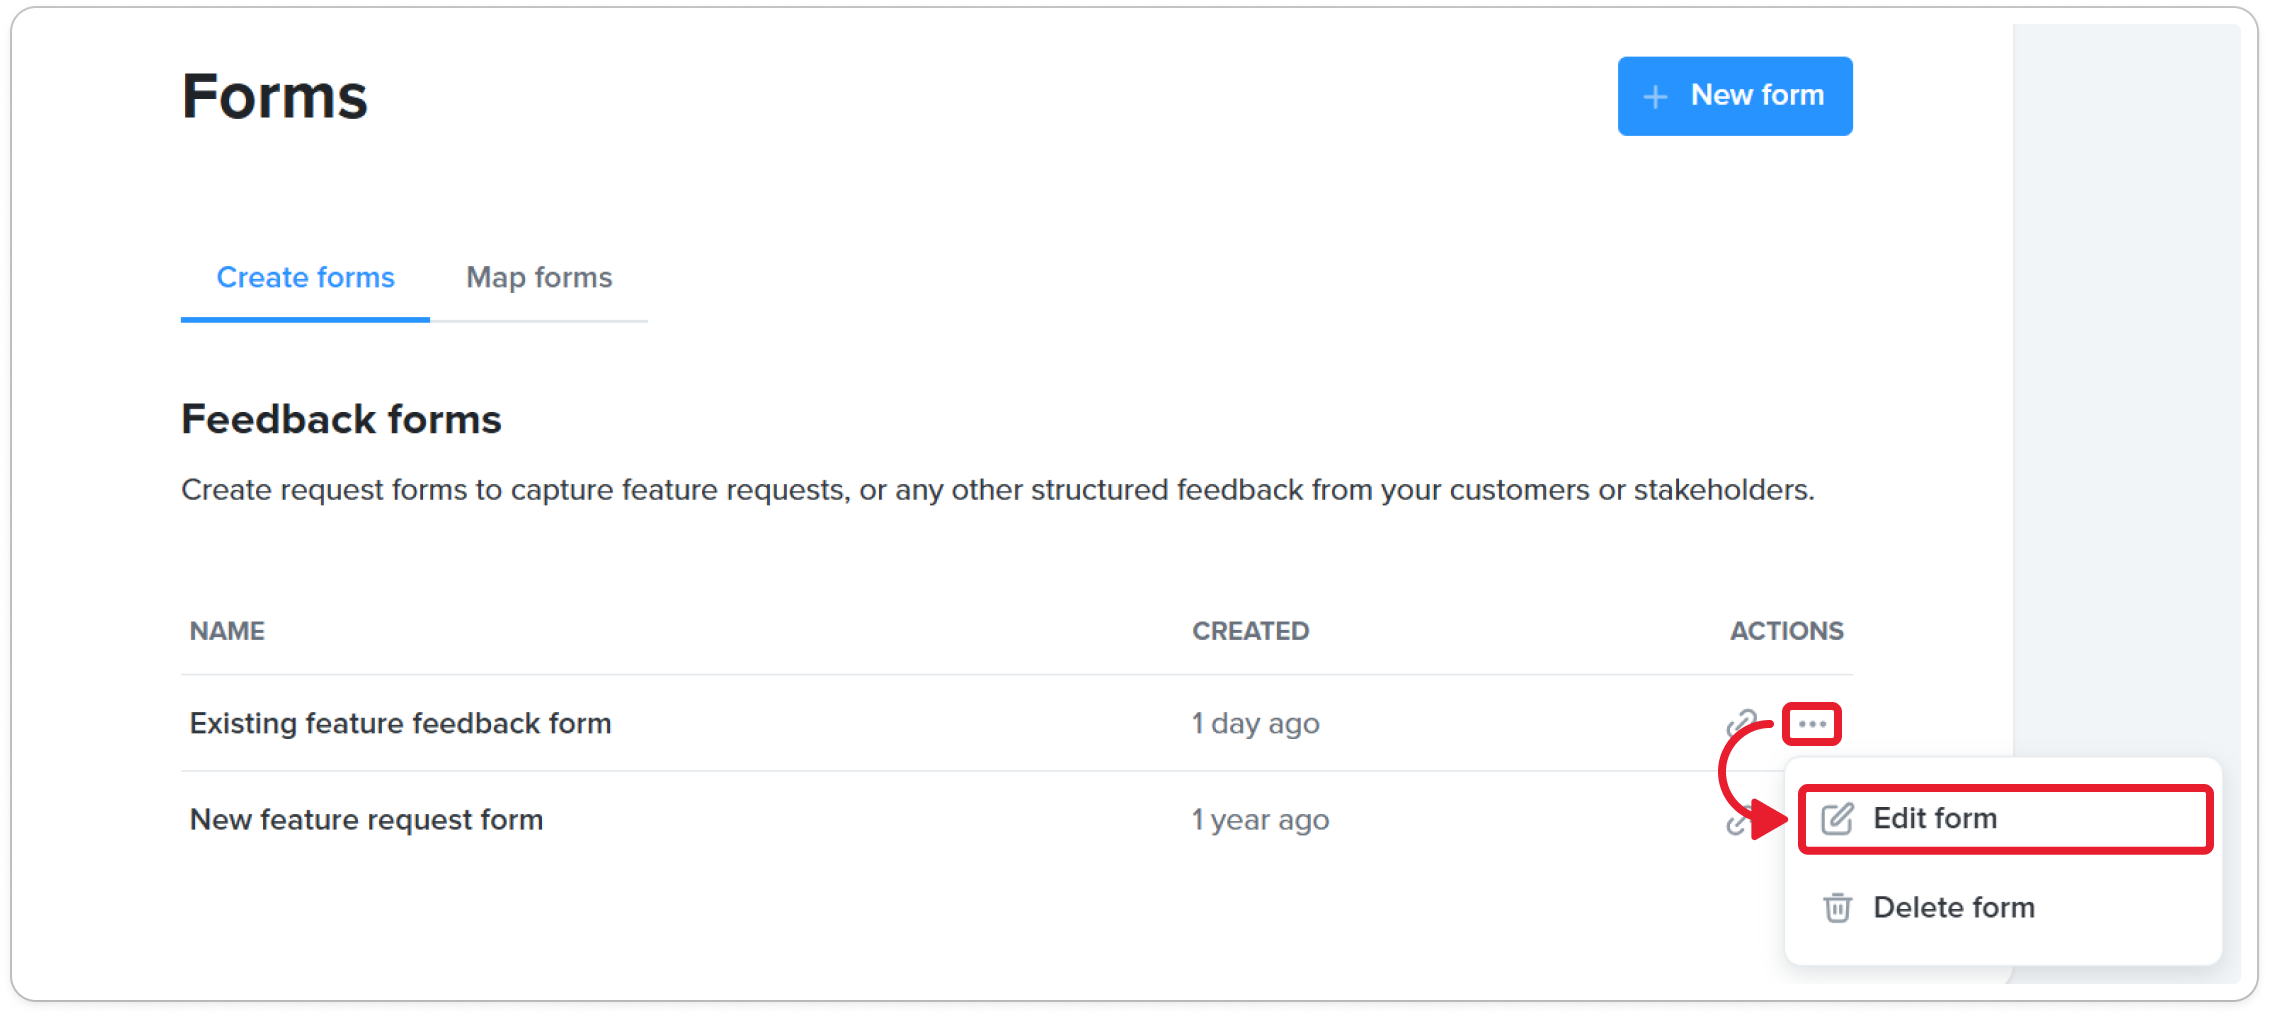The height and width of the screenshot is (1016, 2270).
Task: Click the trash icon beside Delete form
Action: 1837,908
